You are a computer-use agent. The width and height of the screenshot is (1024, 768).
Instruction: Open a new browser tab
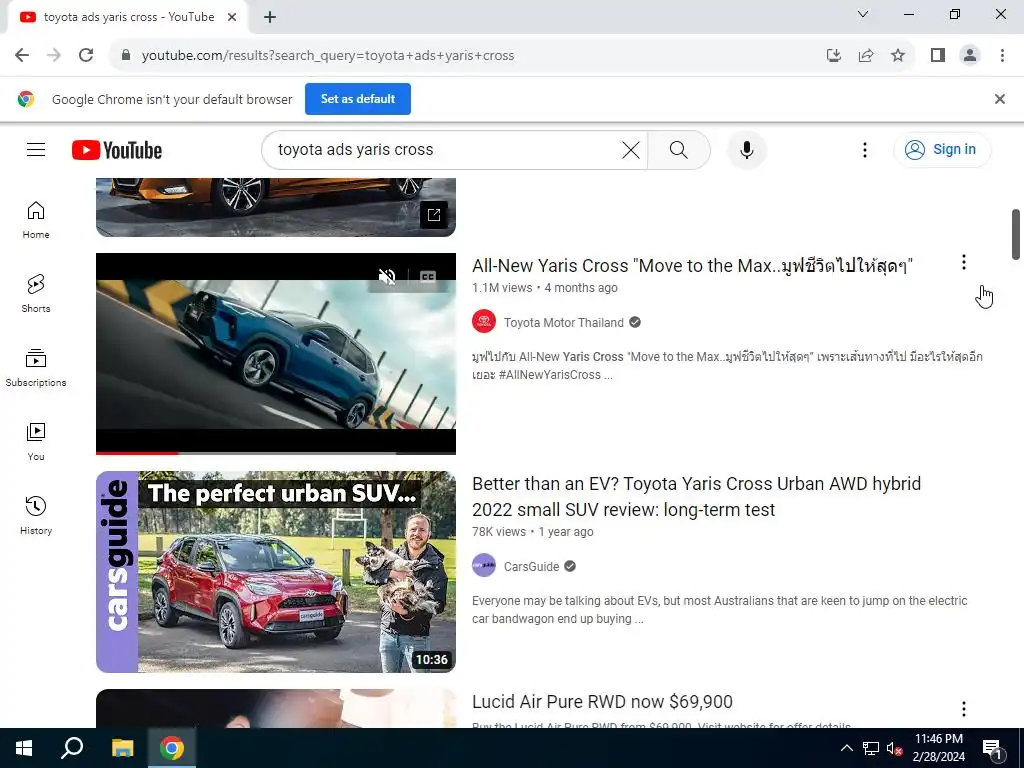click(x=270, y=18)
